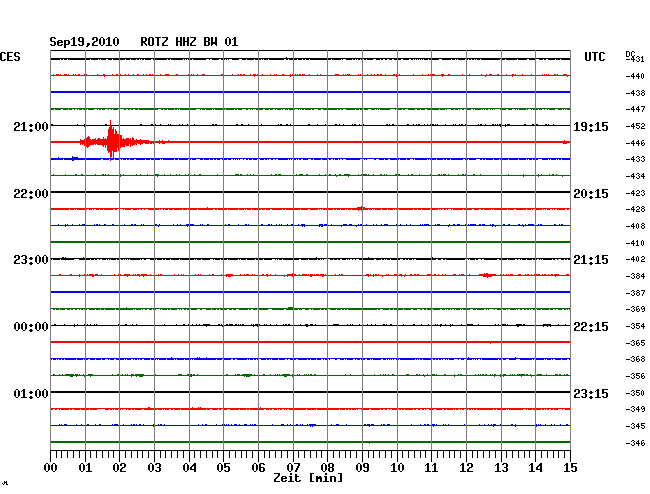Click the DC offset value -440
This screenshot has height=494, width=650.
[x=635, y=76]
